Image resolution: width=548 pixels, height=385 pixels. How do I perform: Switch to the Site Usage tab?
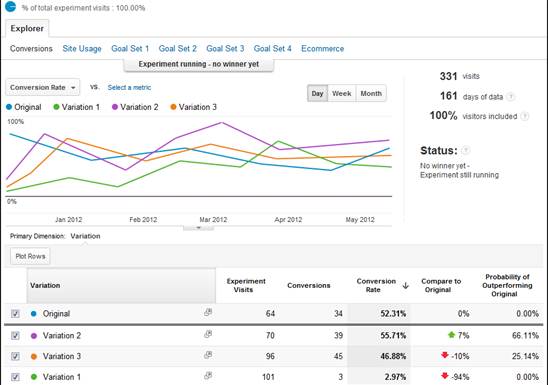pyautogui.click(x=82, y=49)
